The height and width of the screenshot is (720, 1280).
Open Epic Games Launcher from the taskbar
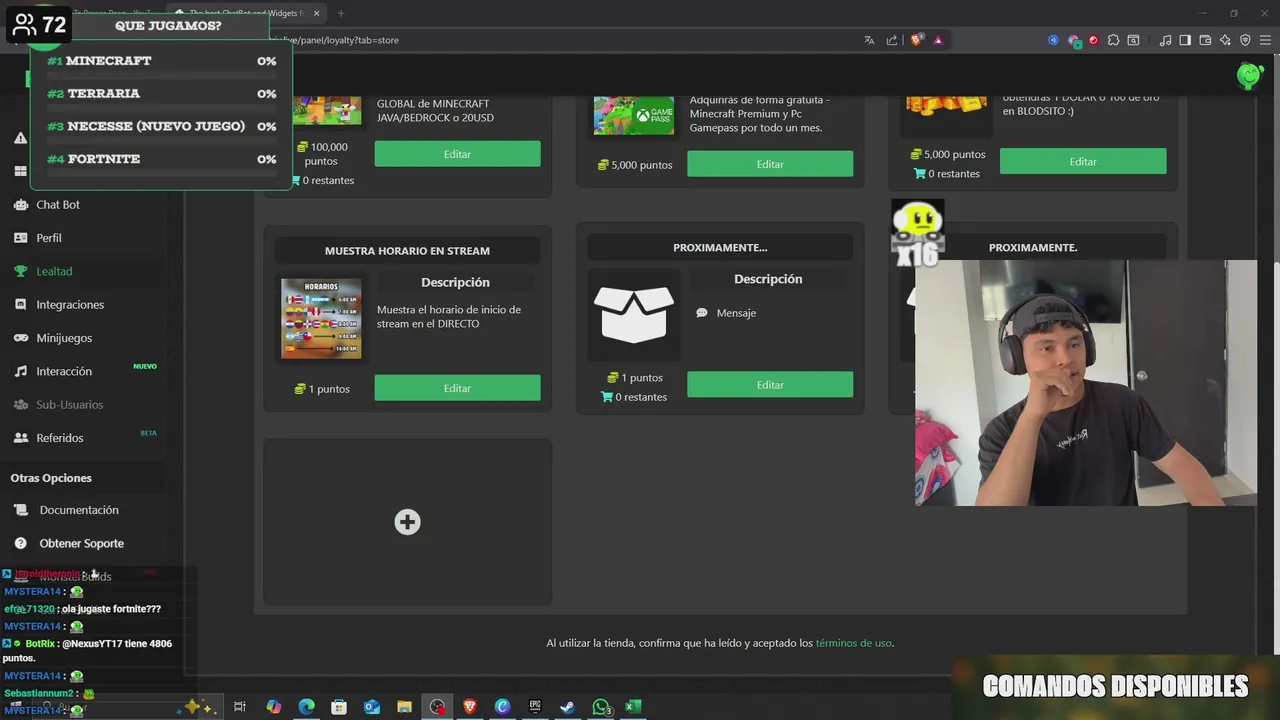click(535, 707)
